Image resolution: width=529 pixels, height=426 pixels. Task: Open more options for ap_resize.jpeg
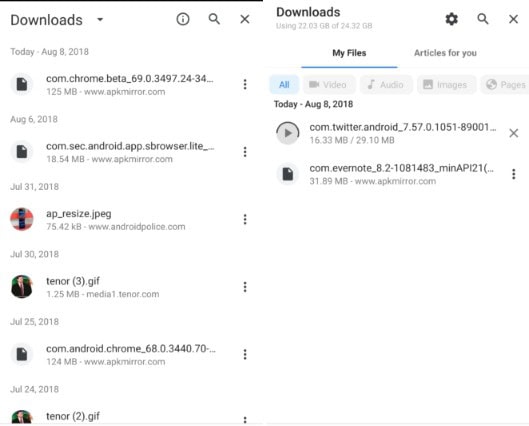coord(245,219)
